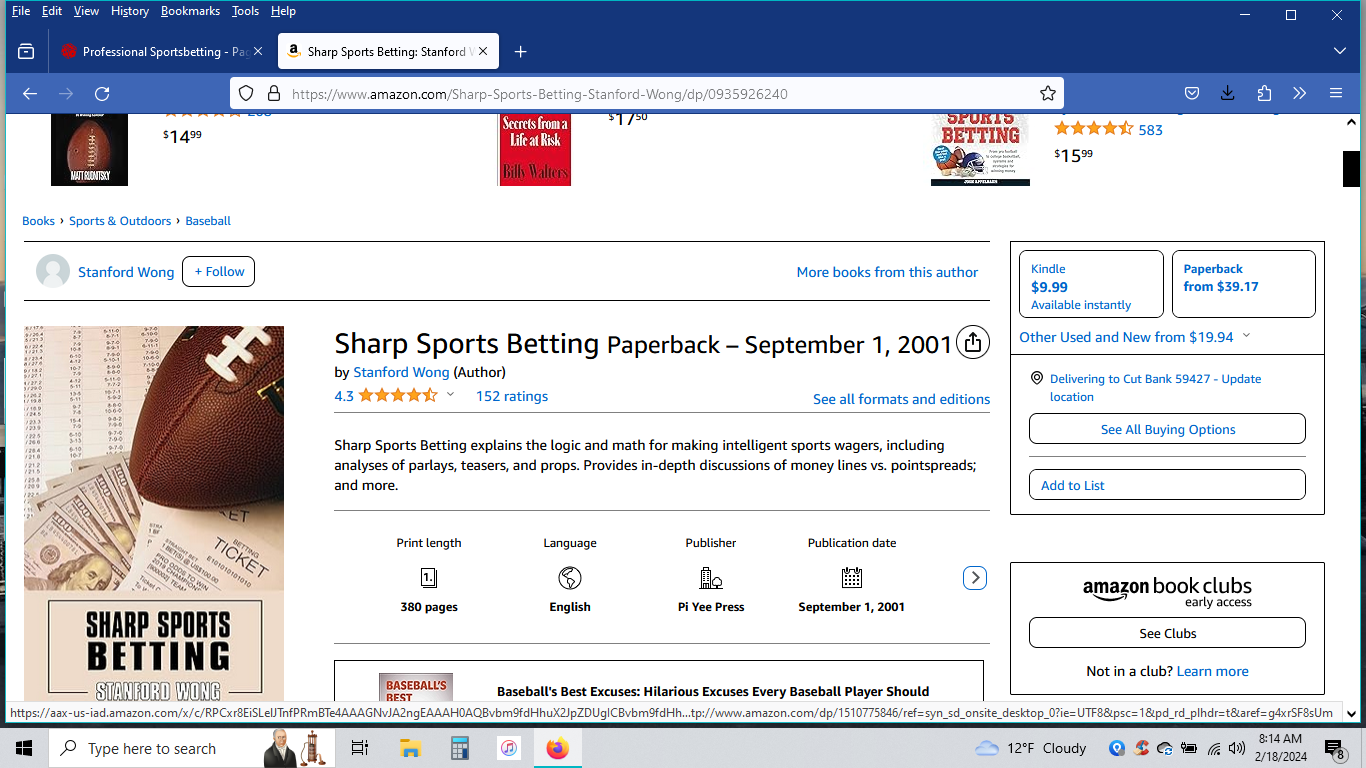The height and width of the screenshot is (768, 1366).
Task: Click the share icon beside book title
Action: tap(972, 343)
